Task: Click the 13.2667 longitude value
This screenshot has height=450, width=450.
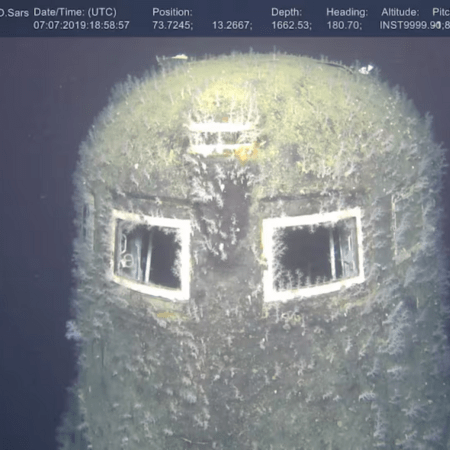Action: 232,25
